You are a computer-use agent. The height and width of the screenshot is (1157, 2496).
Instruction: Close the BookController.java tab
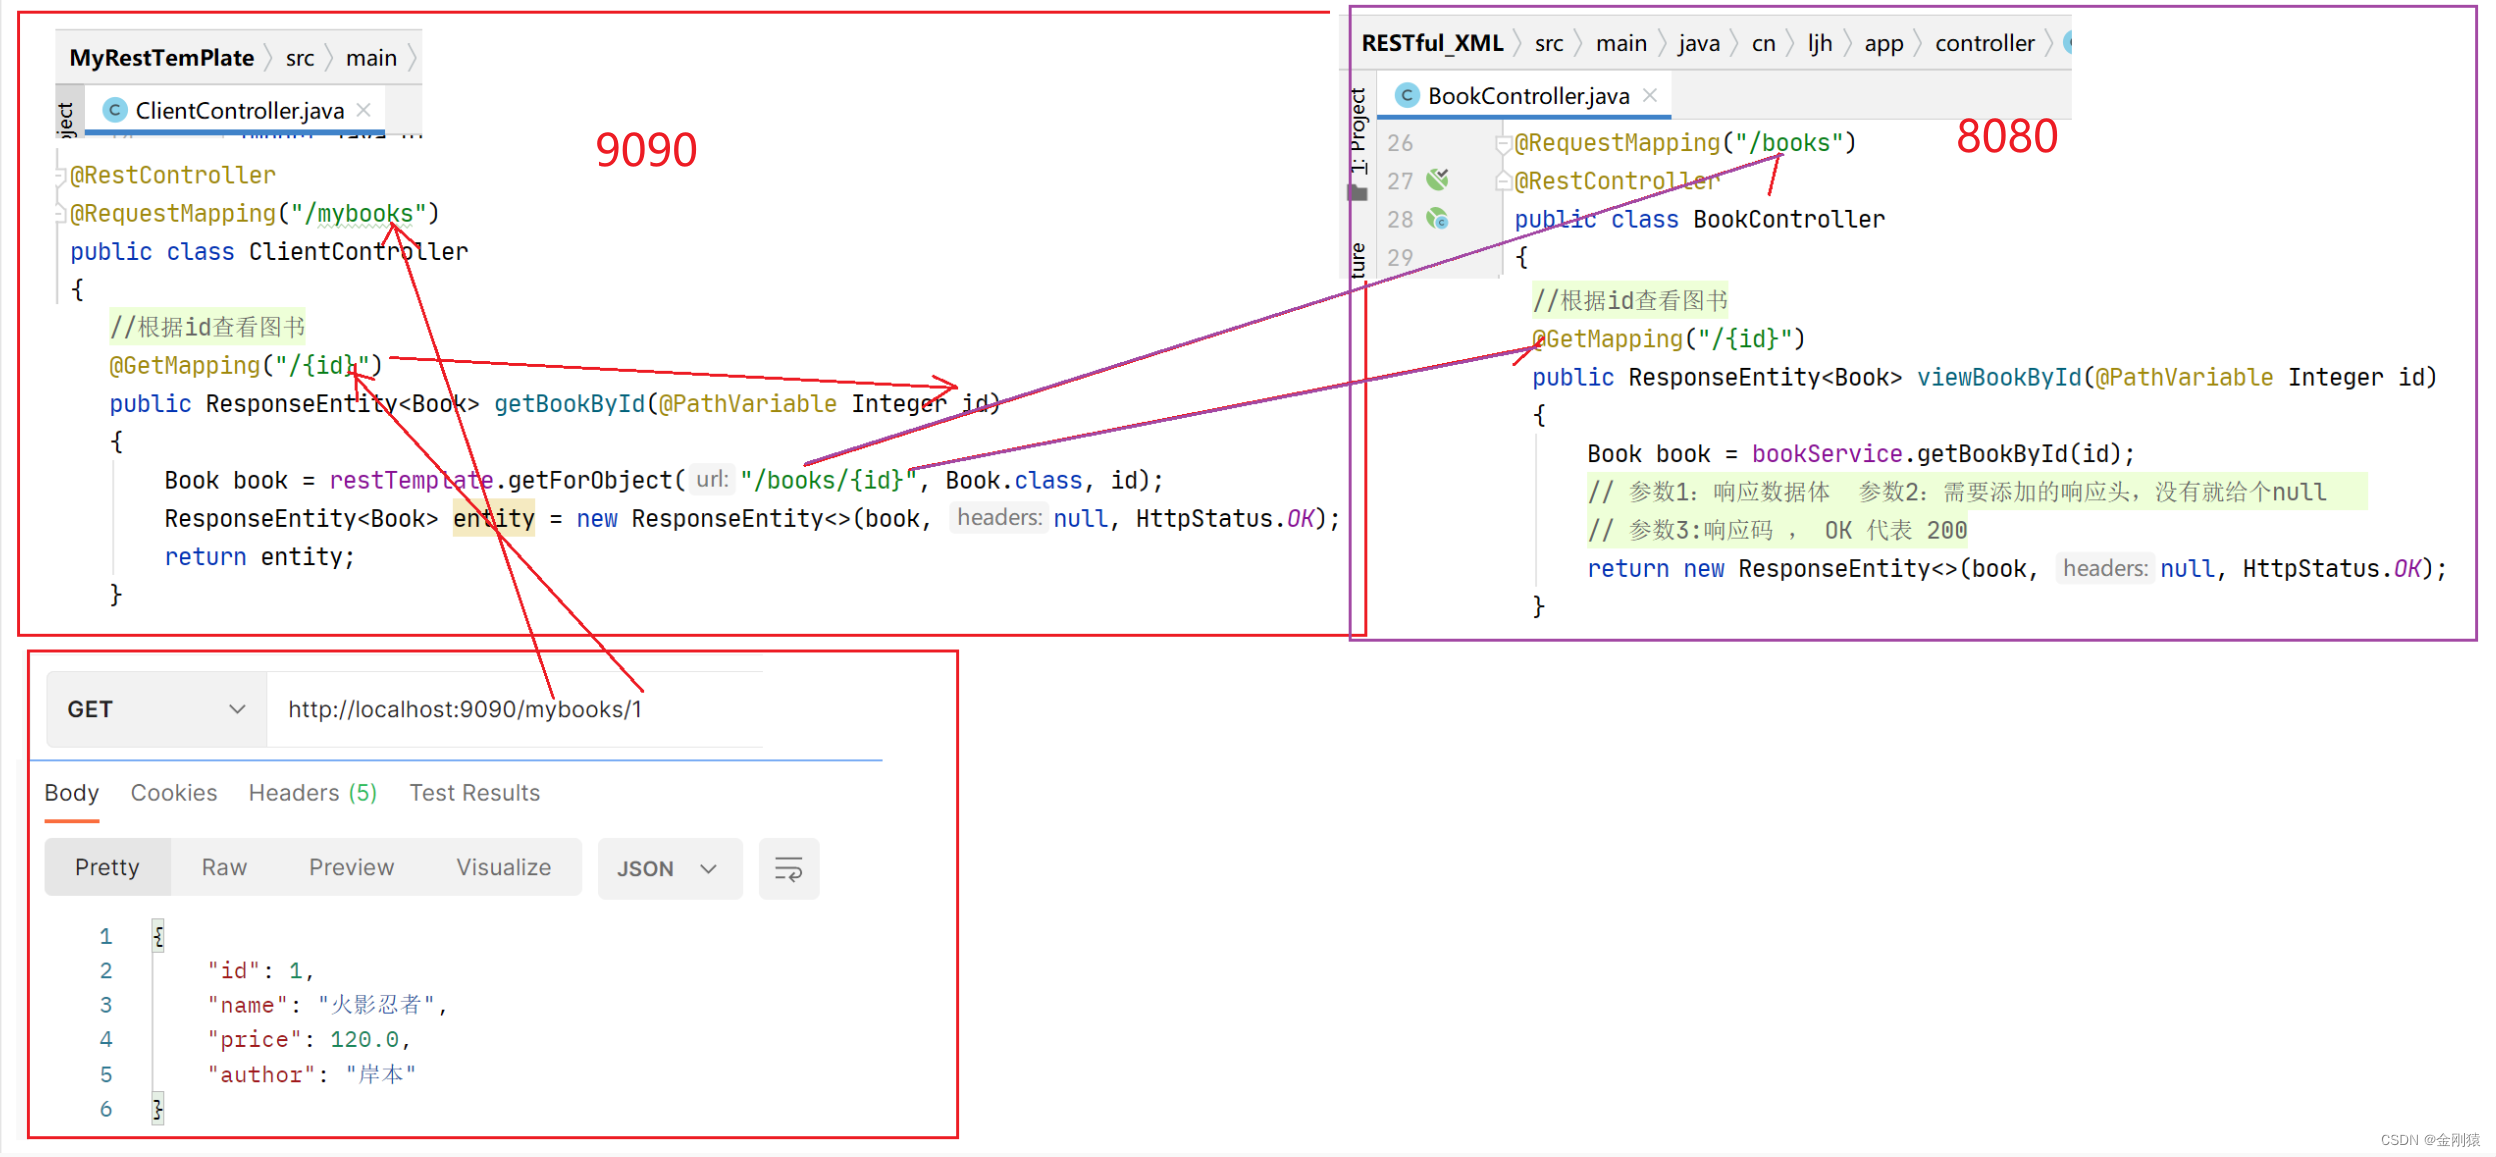click(x=1650, y=95)
